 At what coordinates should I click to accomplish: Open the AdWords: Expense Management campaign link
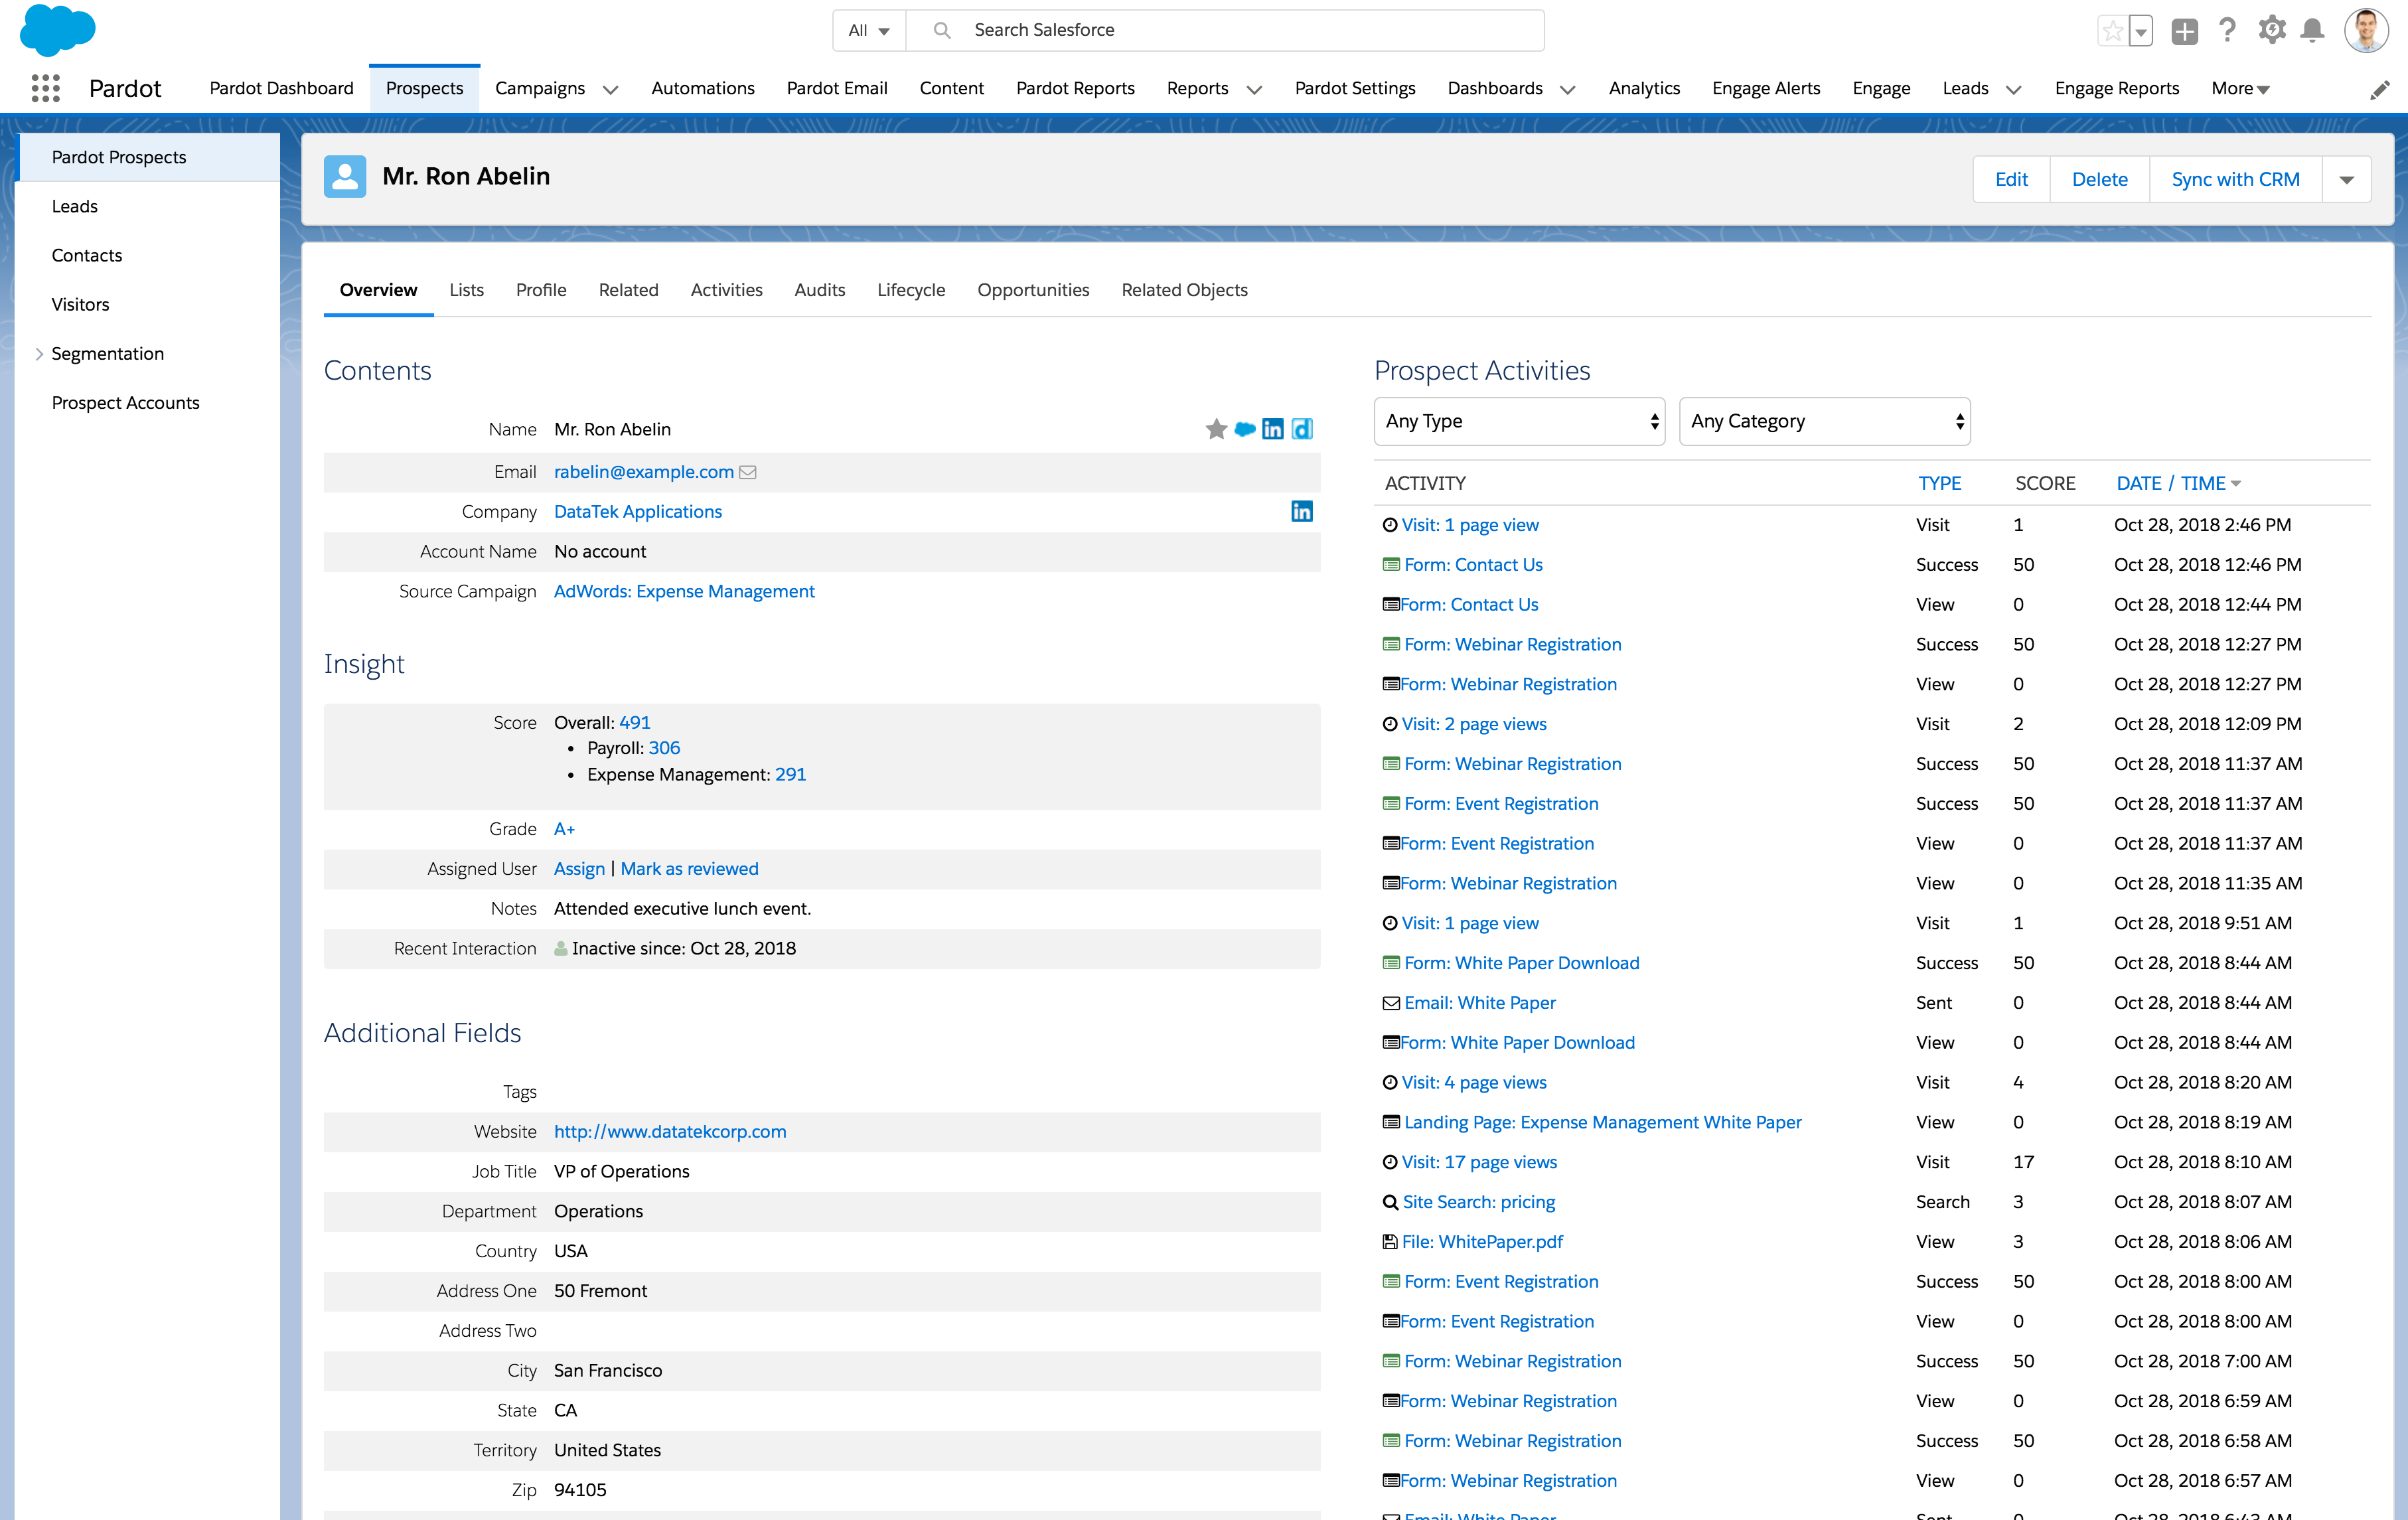tap(684, 591)
